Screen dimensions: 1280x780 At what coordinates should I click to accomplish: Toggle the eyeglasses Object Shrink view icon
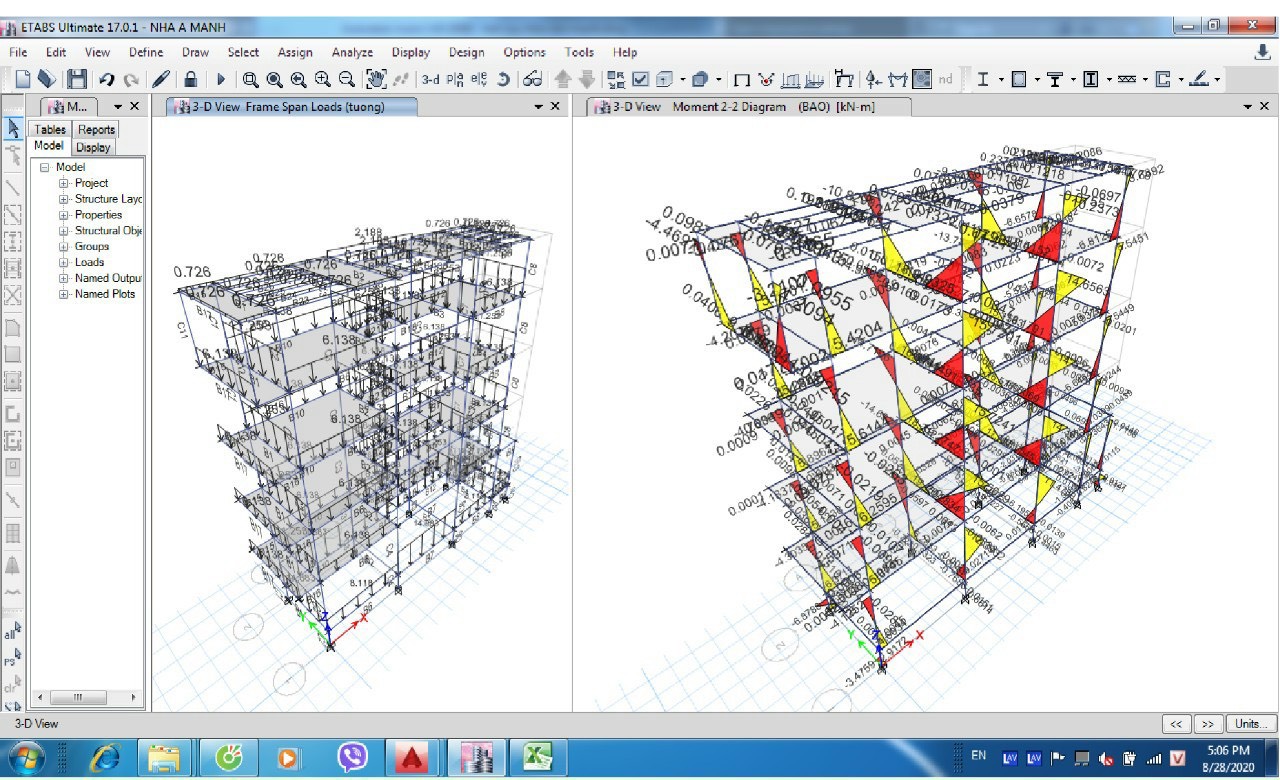point(533,79)
